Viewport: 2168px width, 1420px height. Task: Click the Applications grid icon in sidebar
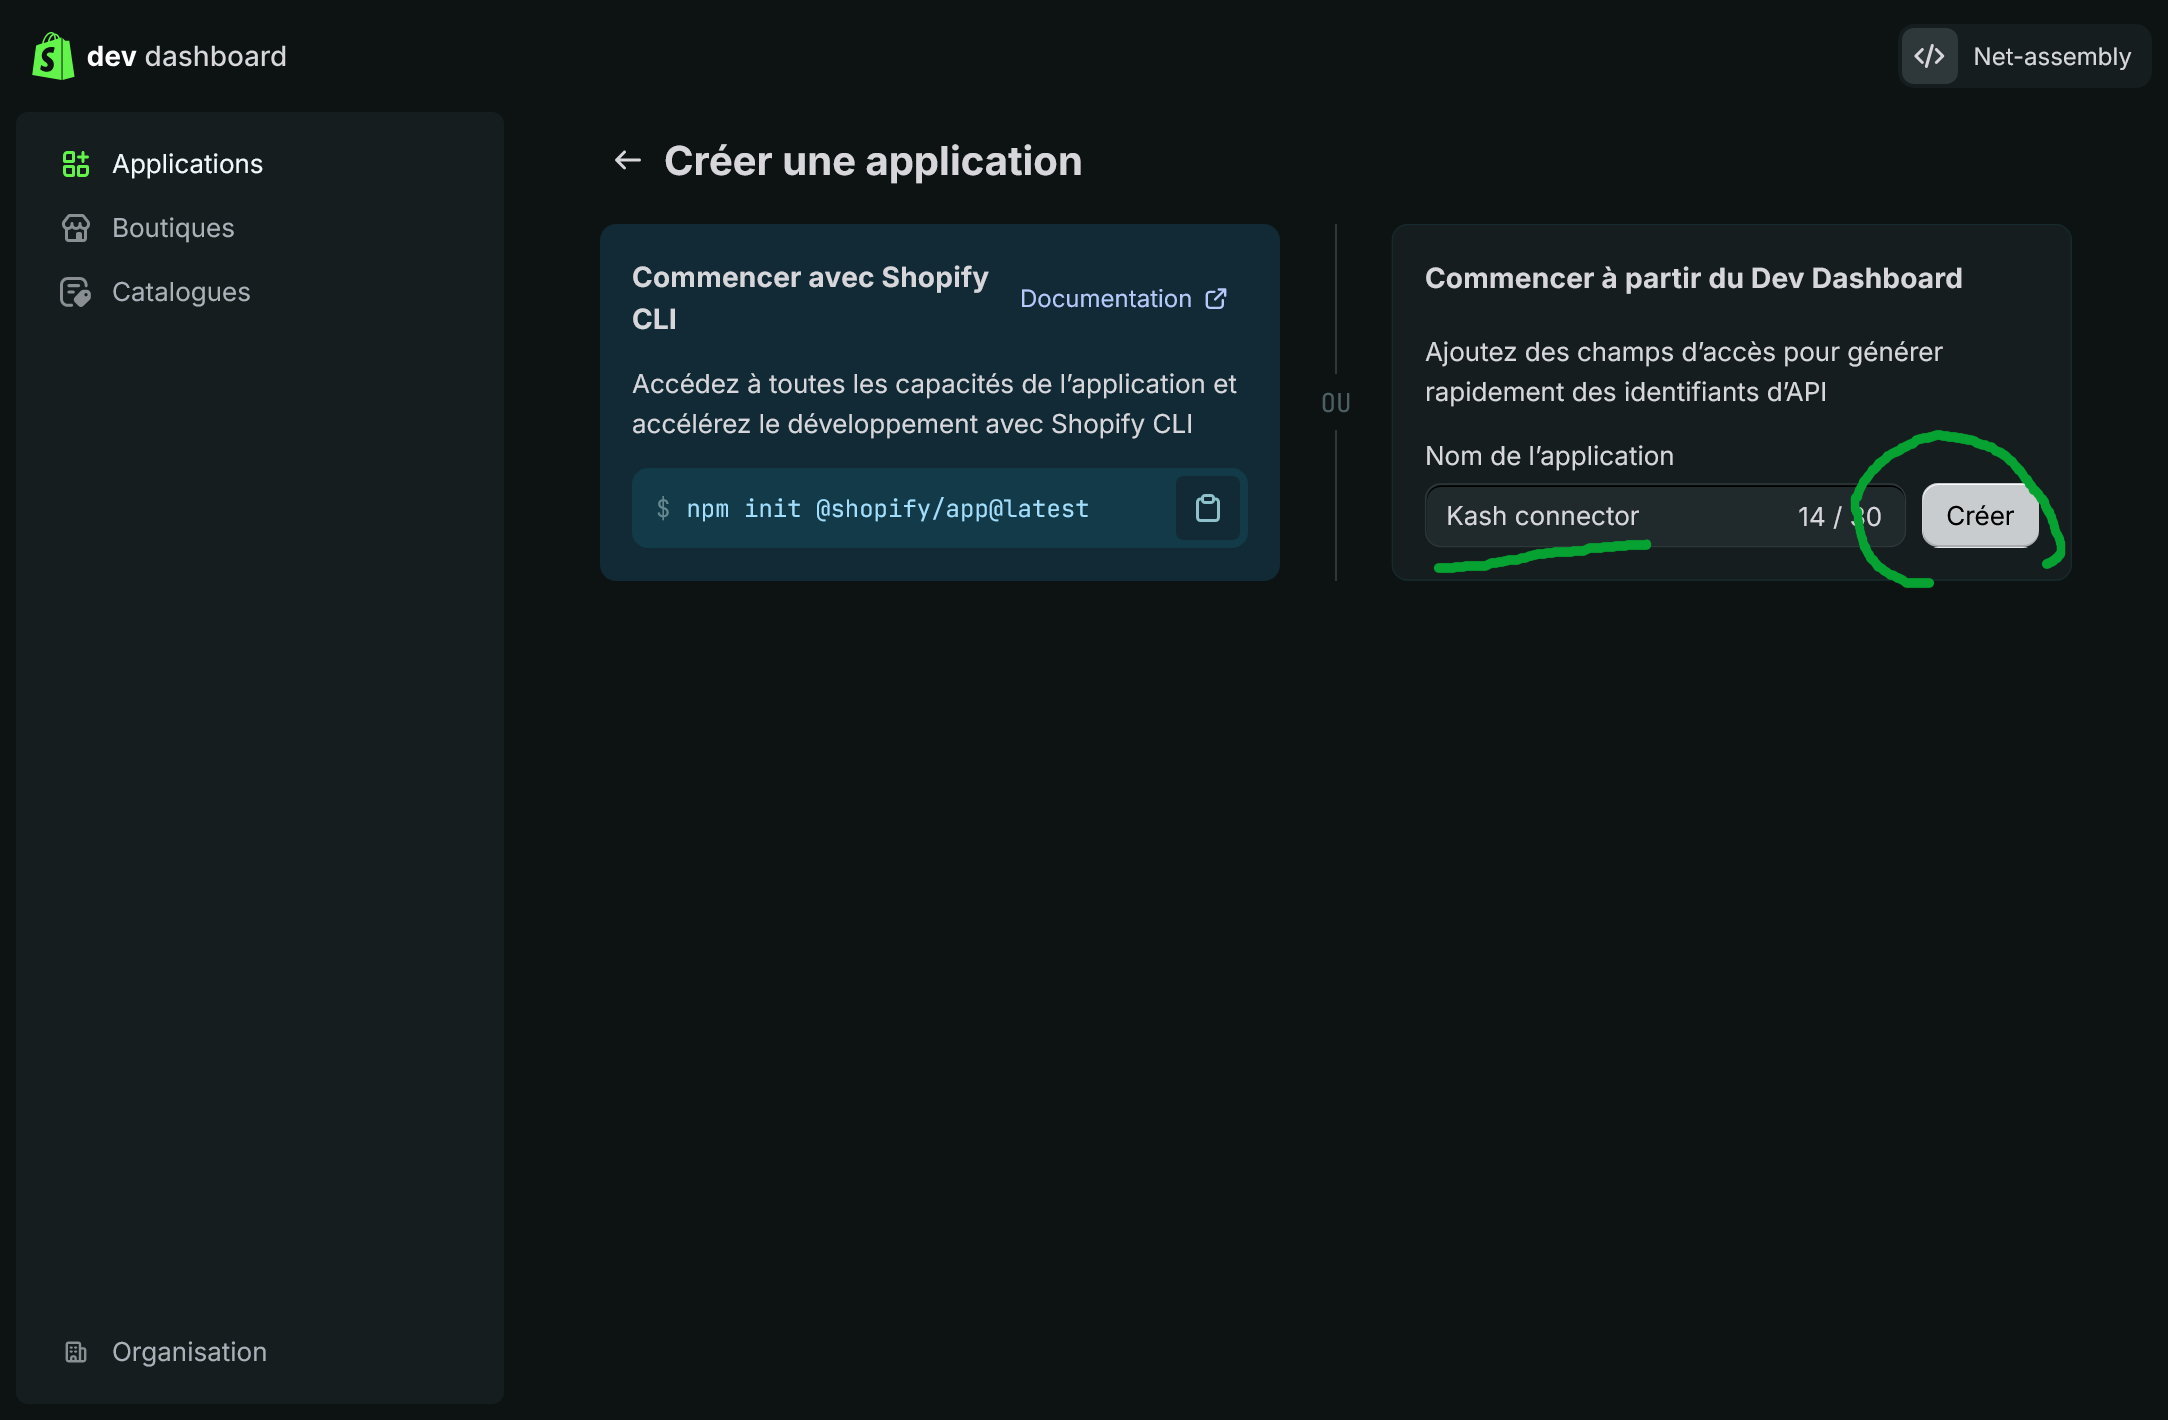[x=76, y=164]
